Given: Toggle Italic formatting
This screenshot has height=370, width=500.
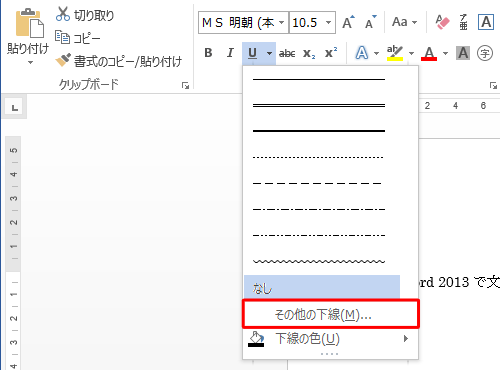Looking at the screenshot, I should point(230,53).
